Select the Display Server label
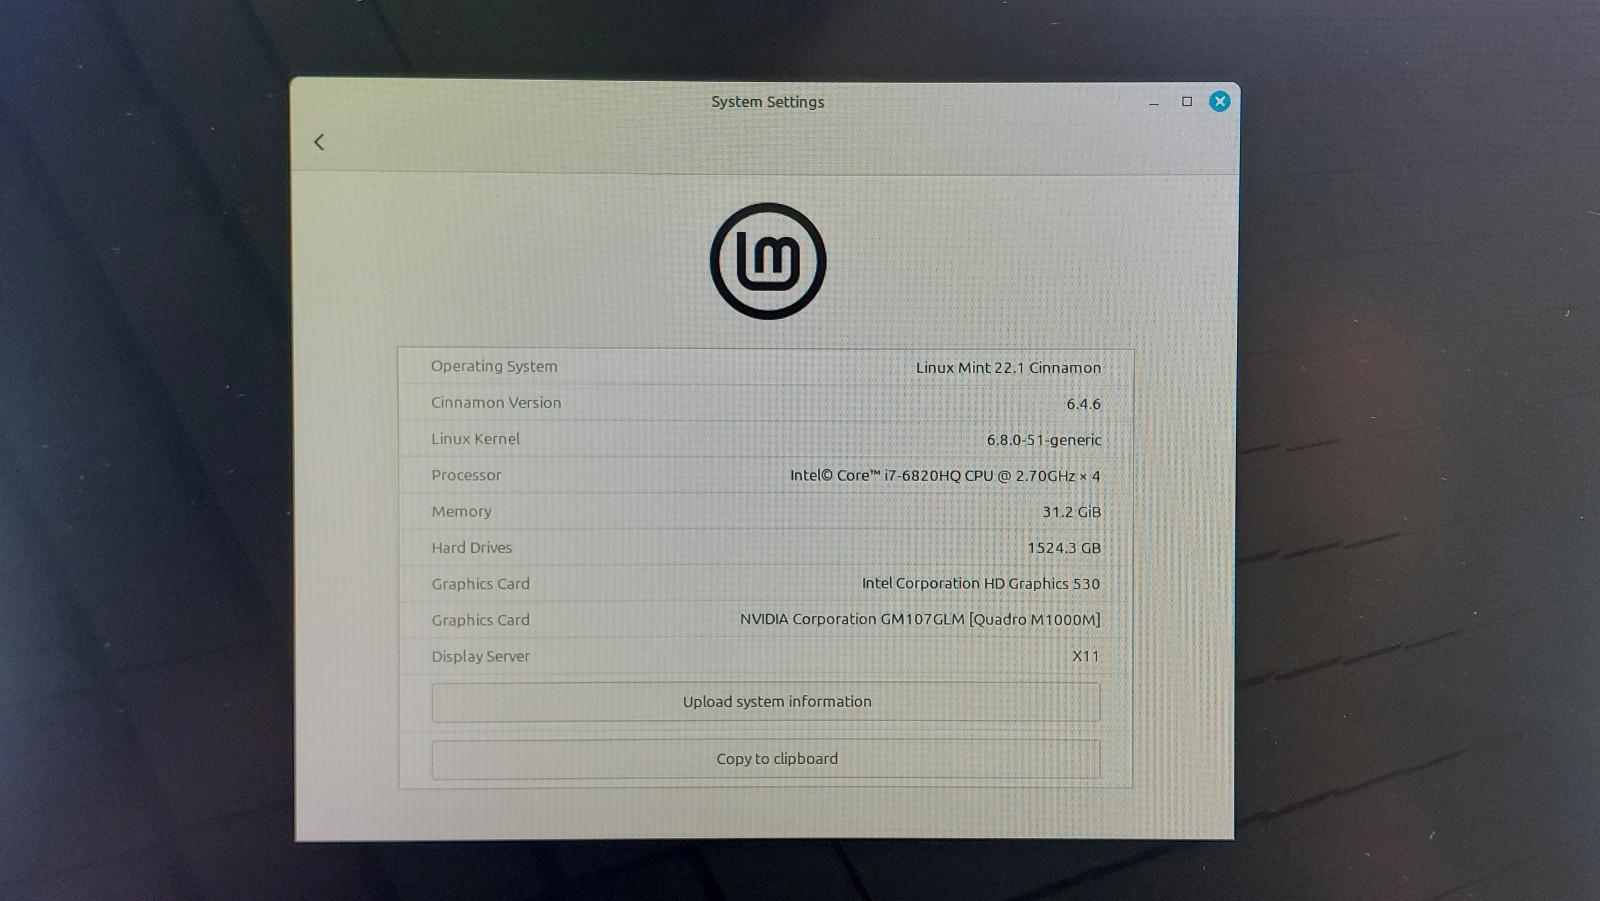Screen dimensions: 1600x901 click(480, 656)
